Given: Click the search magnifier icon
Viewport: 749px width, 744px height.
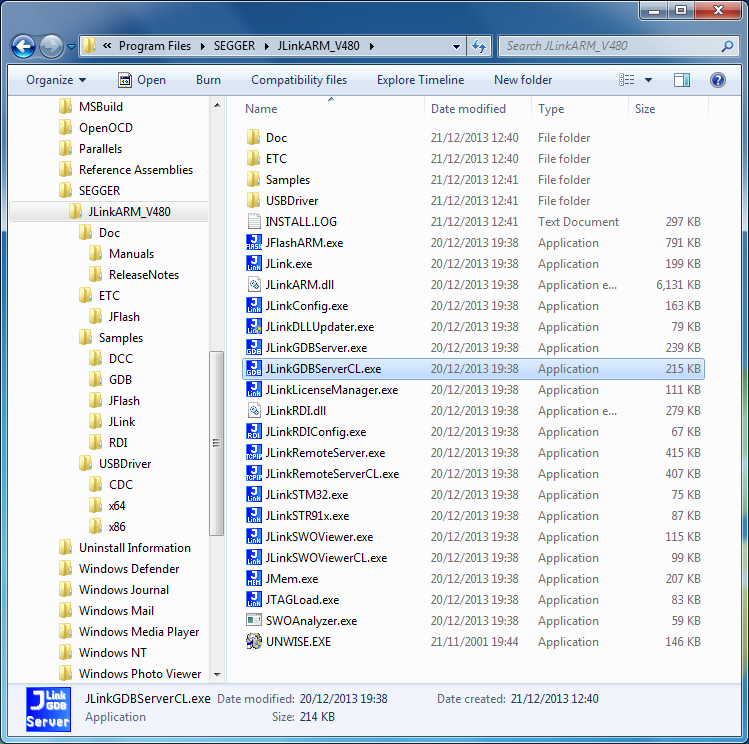Looking at the screenshot, I should [x=728, y=46].
